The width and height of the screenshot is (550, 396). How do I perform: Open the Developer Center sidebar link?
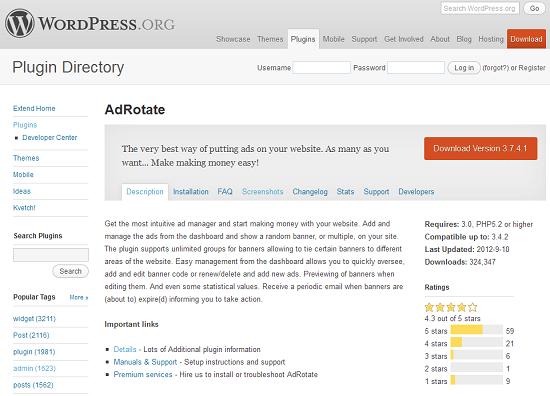49,137
